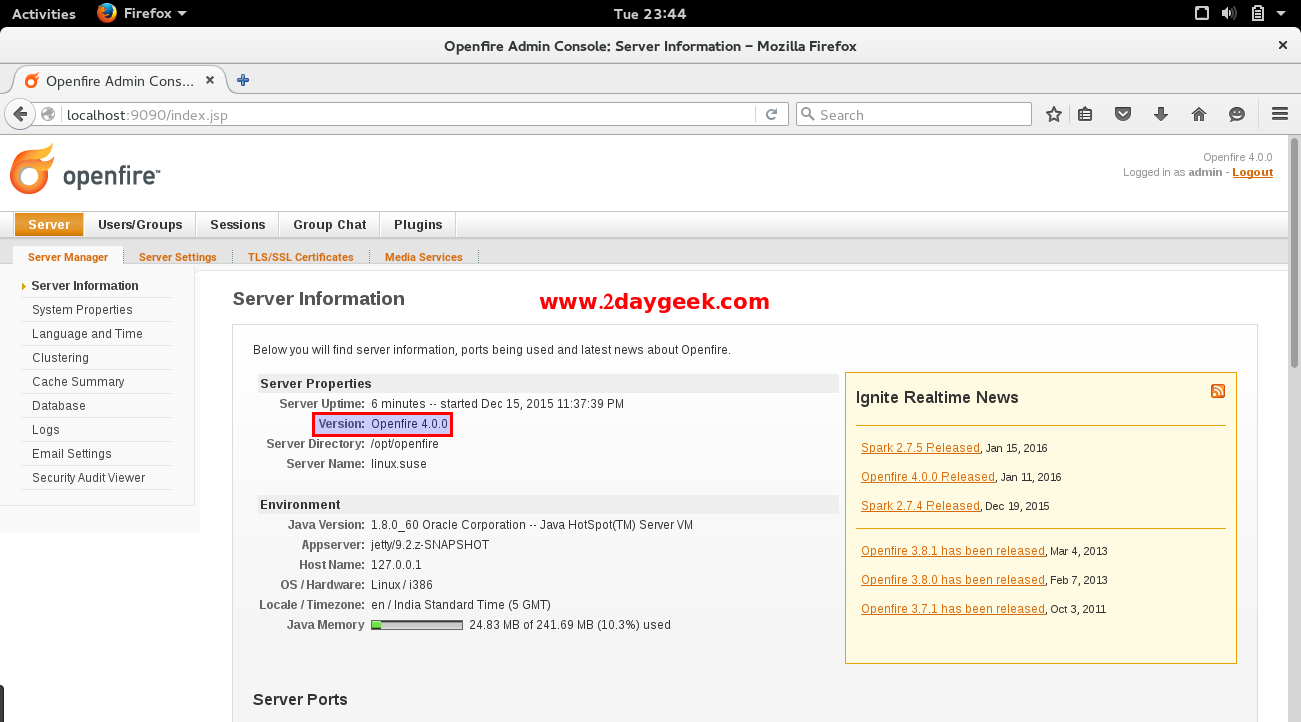Open the clock and calendar Tue 23:44
The height and width of the screenshot is (722, 1301).
650,14
